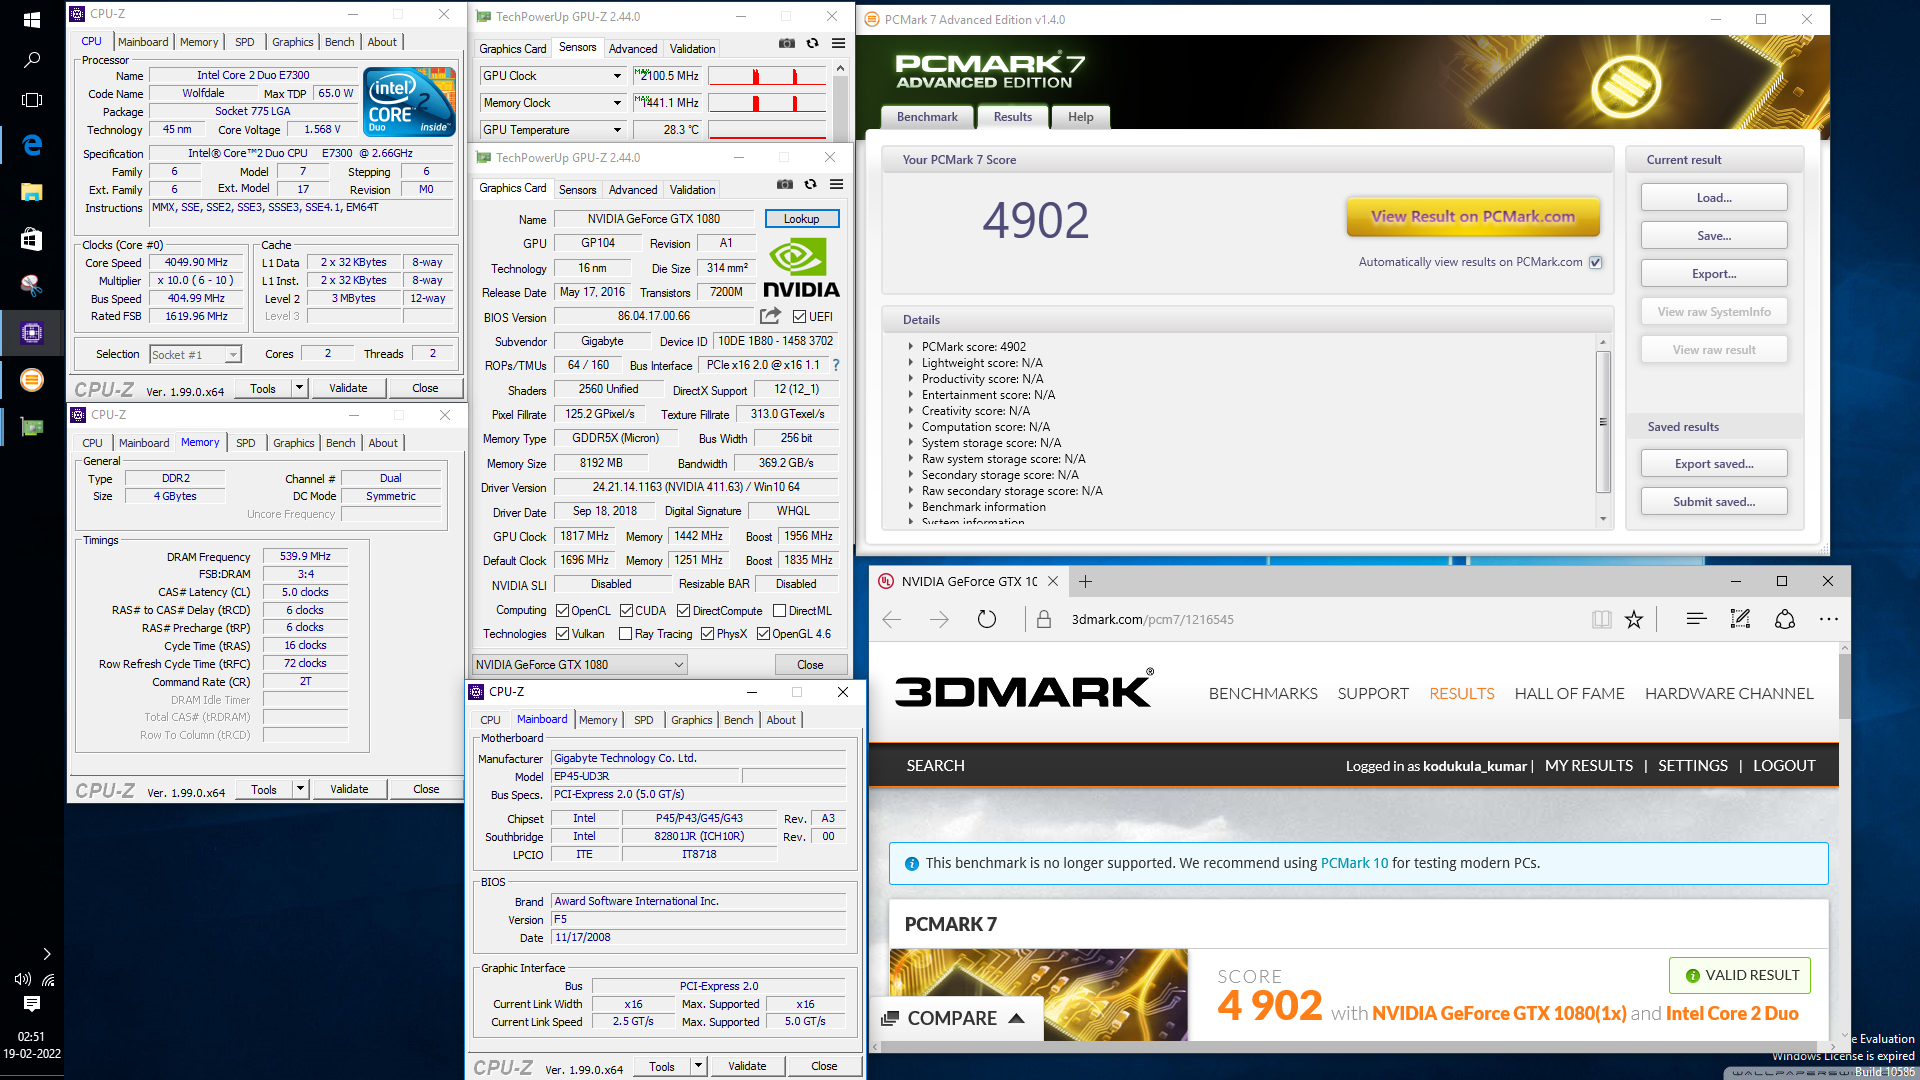Open Socket #1 selection dropdown in CPU-Z

pos(196,355)
